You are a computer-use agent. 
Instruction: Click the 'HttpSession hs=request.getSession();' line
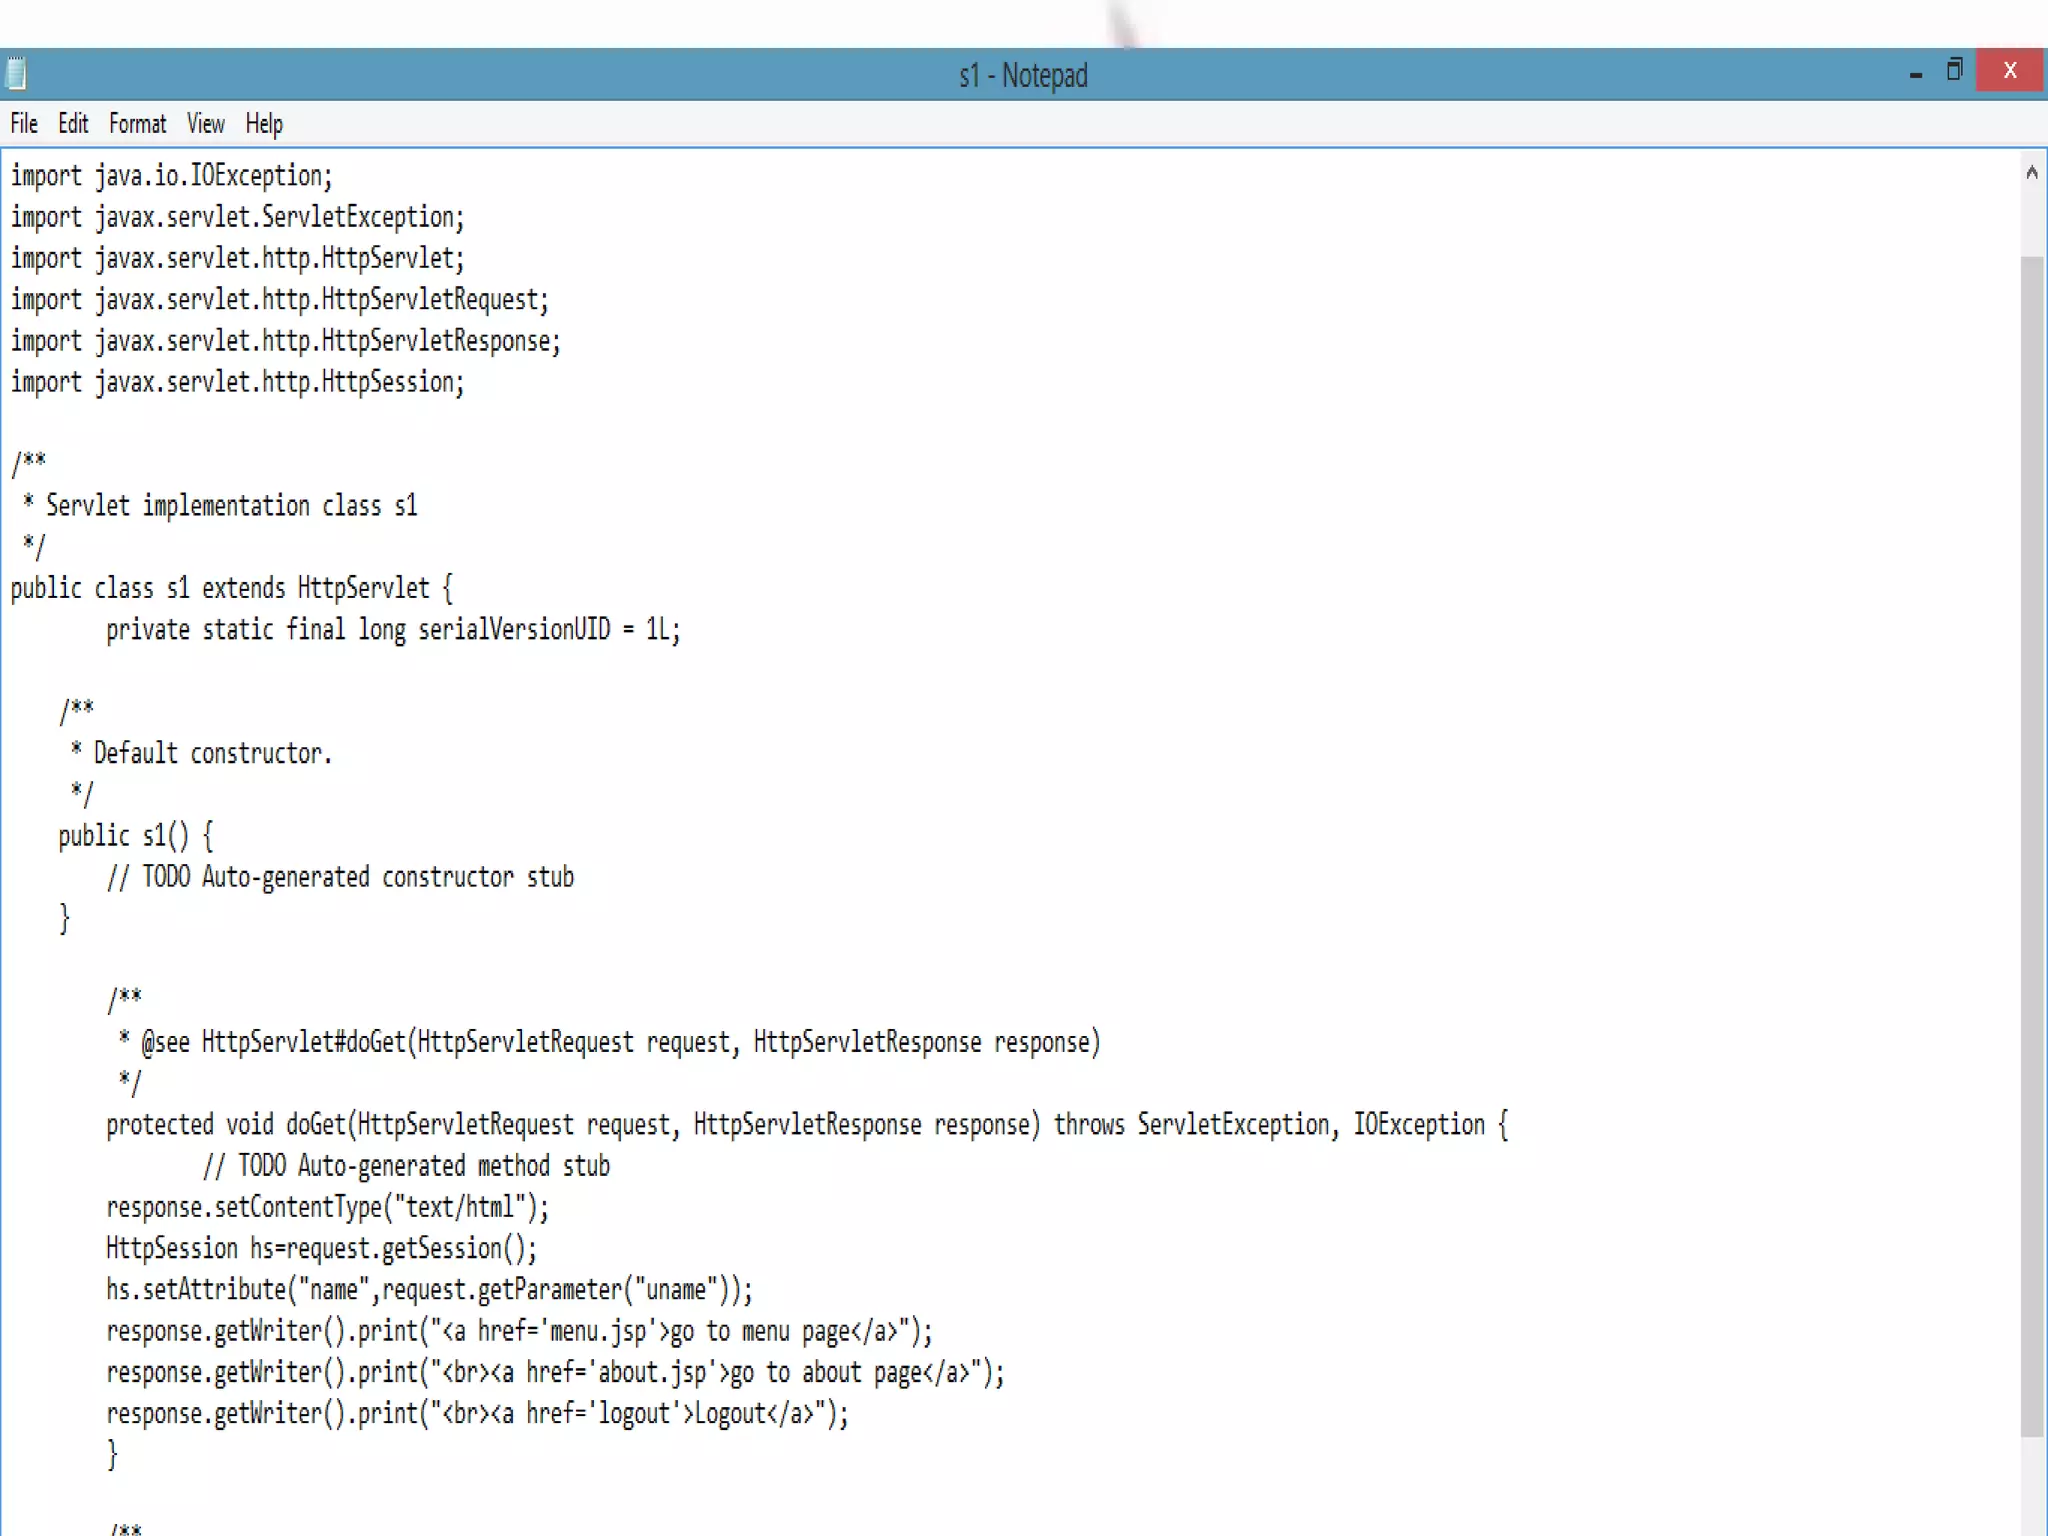pos(321,1249)
